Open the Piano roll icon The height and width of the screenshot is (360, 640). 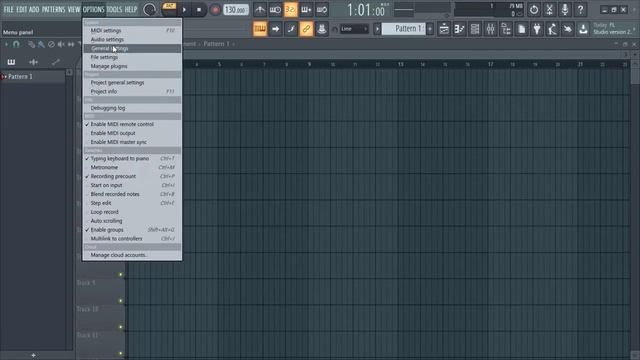pyautogui.click(x=459, y=29)
